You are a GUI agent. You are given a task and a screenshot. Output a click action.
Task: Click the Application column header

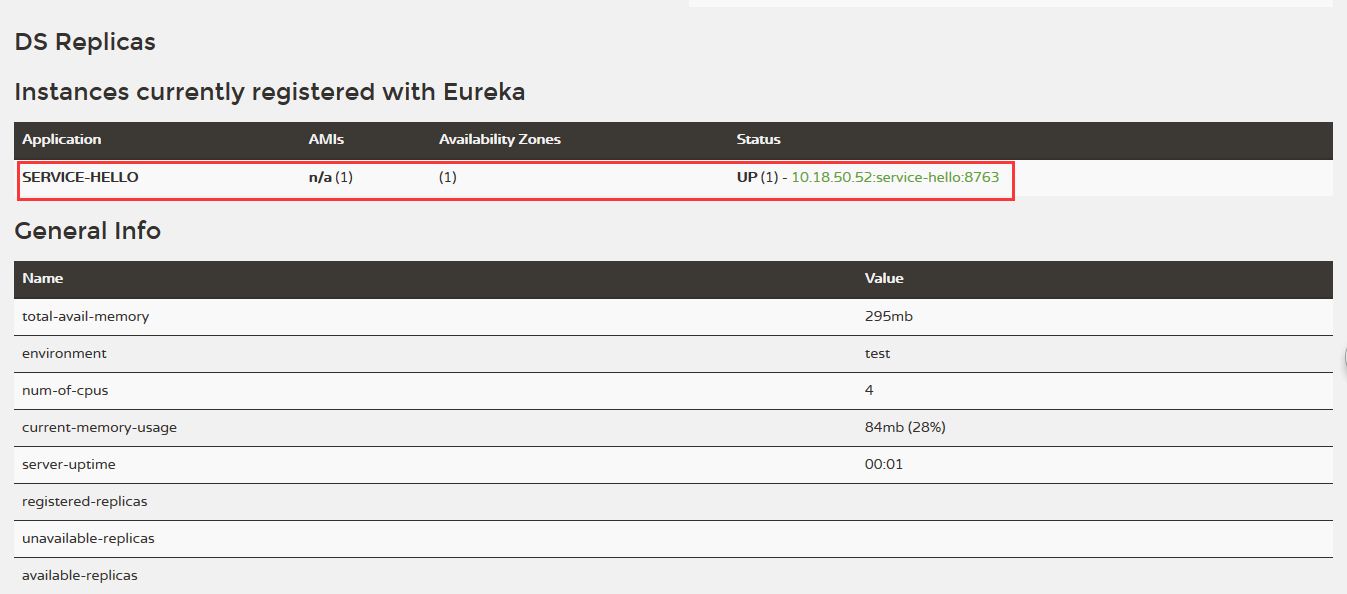coord(62,139)
